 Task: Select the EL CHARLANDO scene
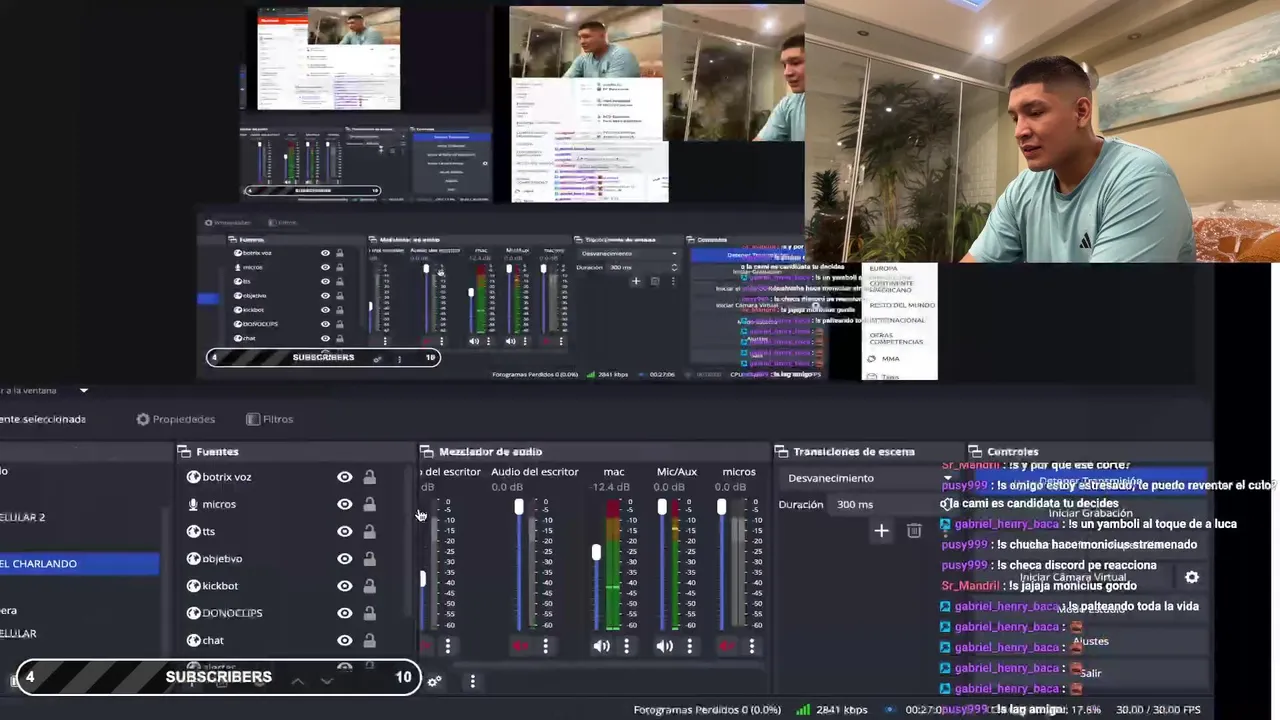coord(79,564)
